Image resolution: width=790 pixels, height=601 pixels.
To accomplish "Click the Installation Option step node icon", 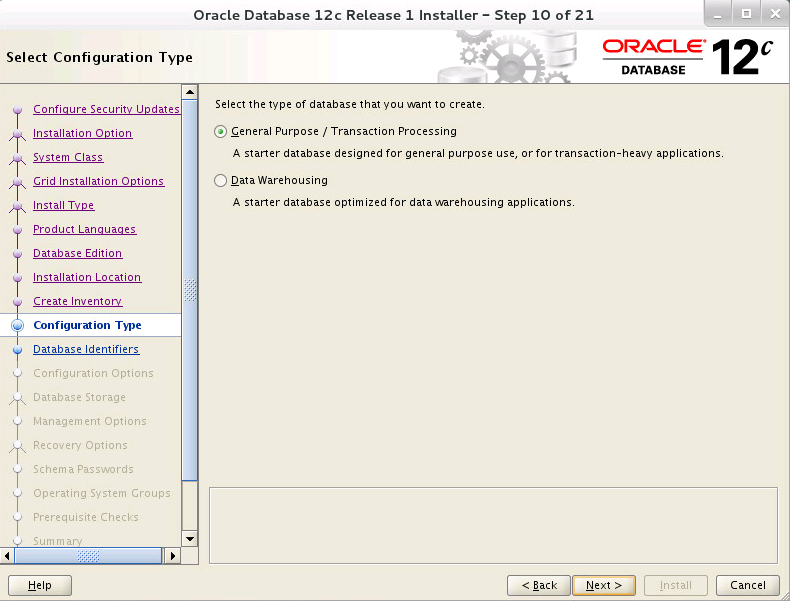I will tap(18, 134).
